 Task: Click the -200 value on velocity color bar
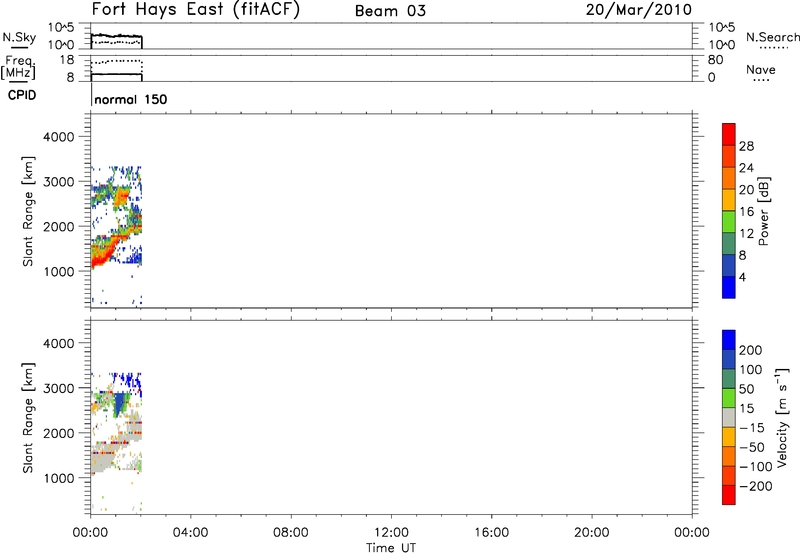tap(756, 486)
